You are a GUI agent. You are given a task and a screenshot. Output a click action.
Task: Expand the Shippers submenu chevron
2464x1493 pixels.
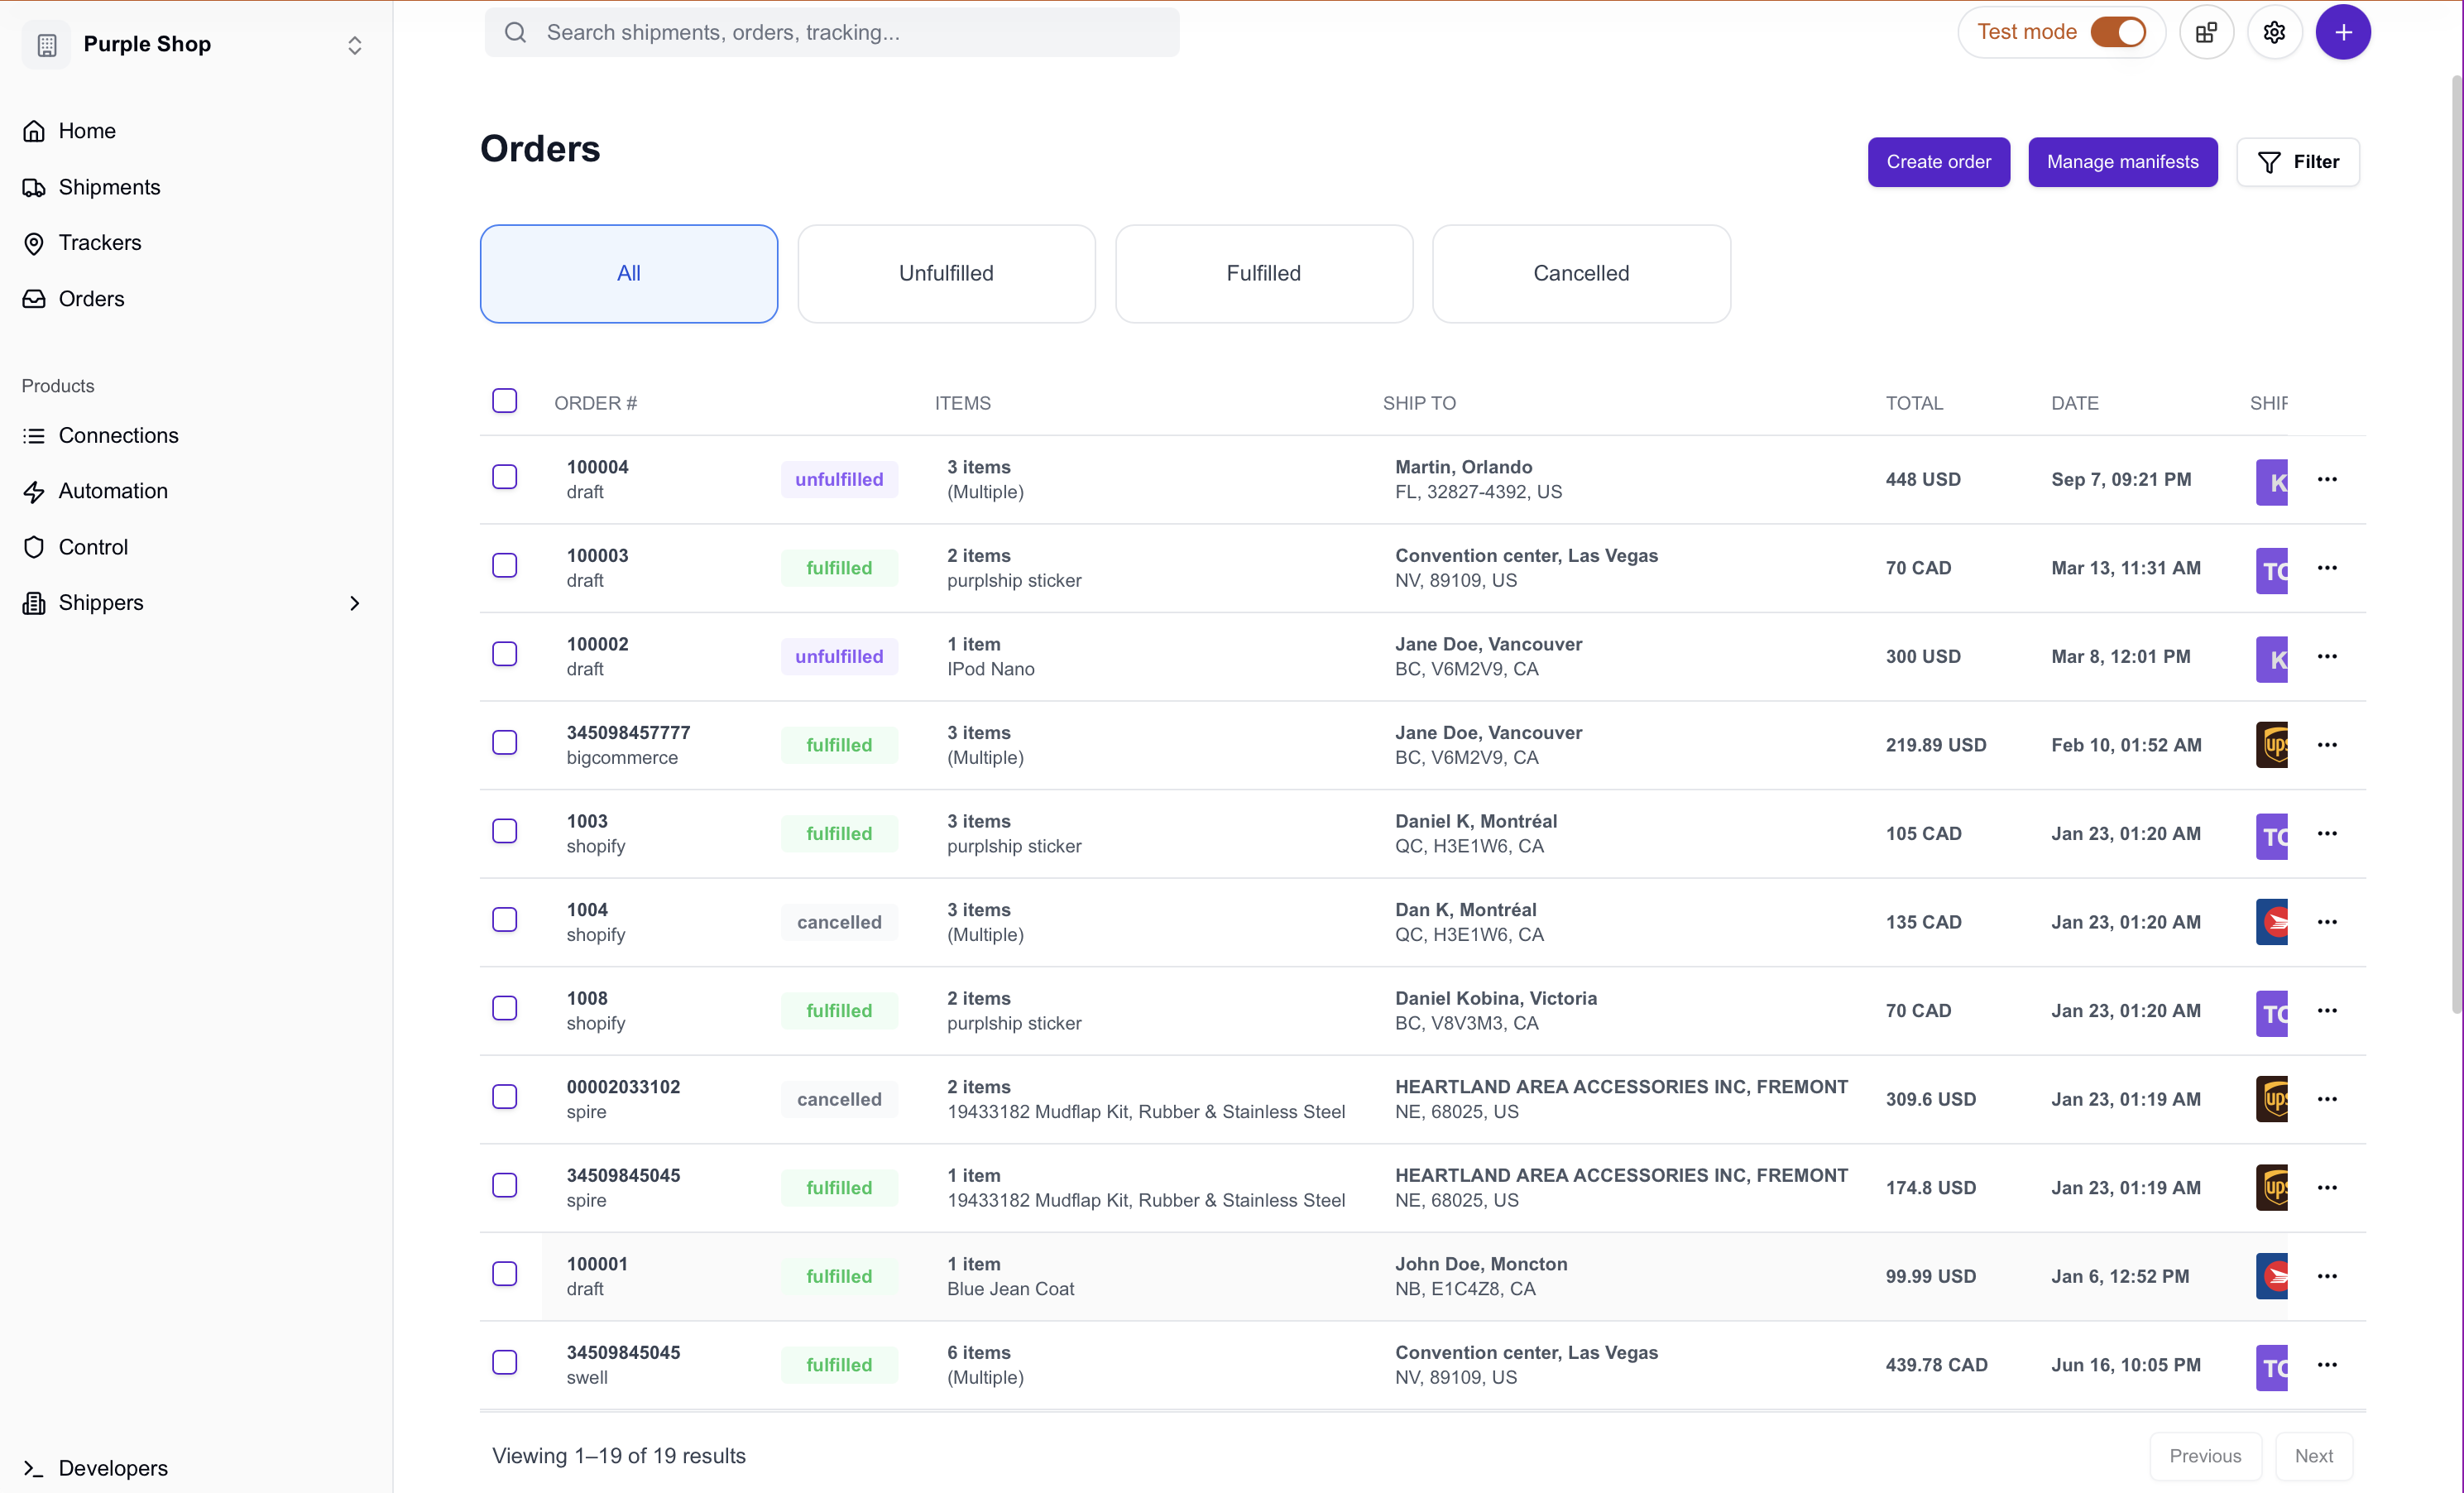coord(354,603)
